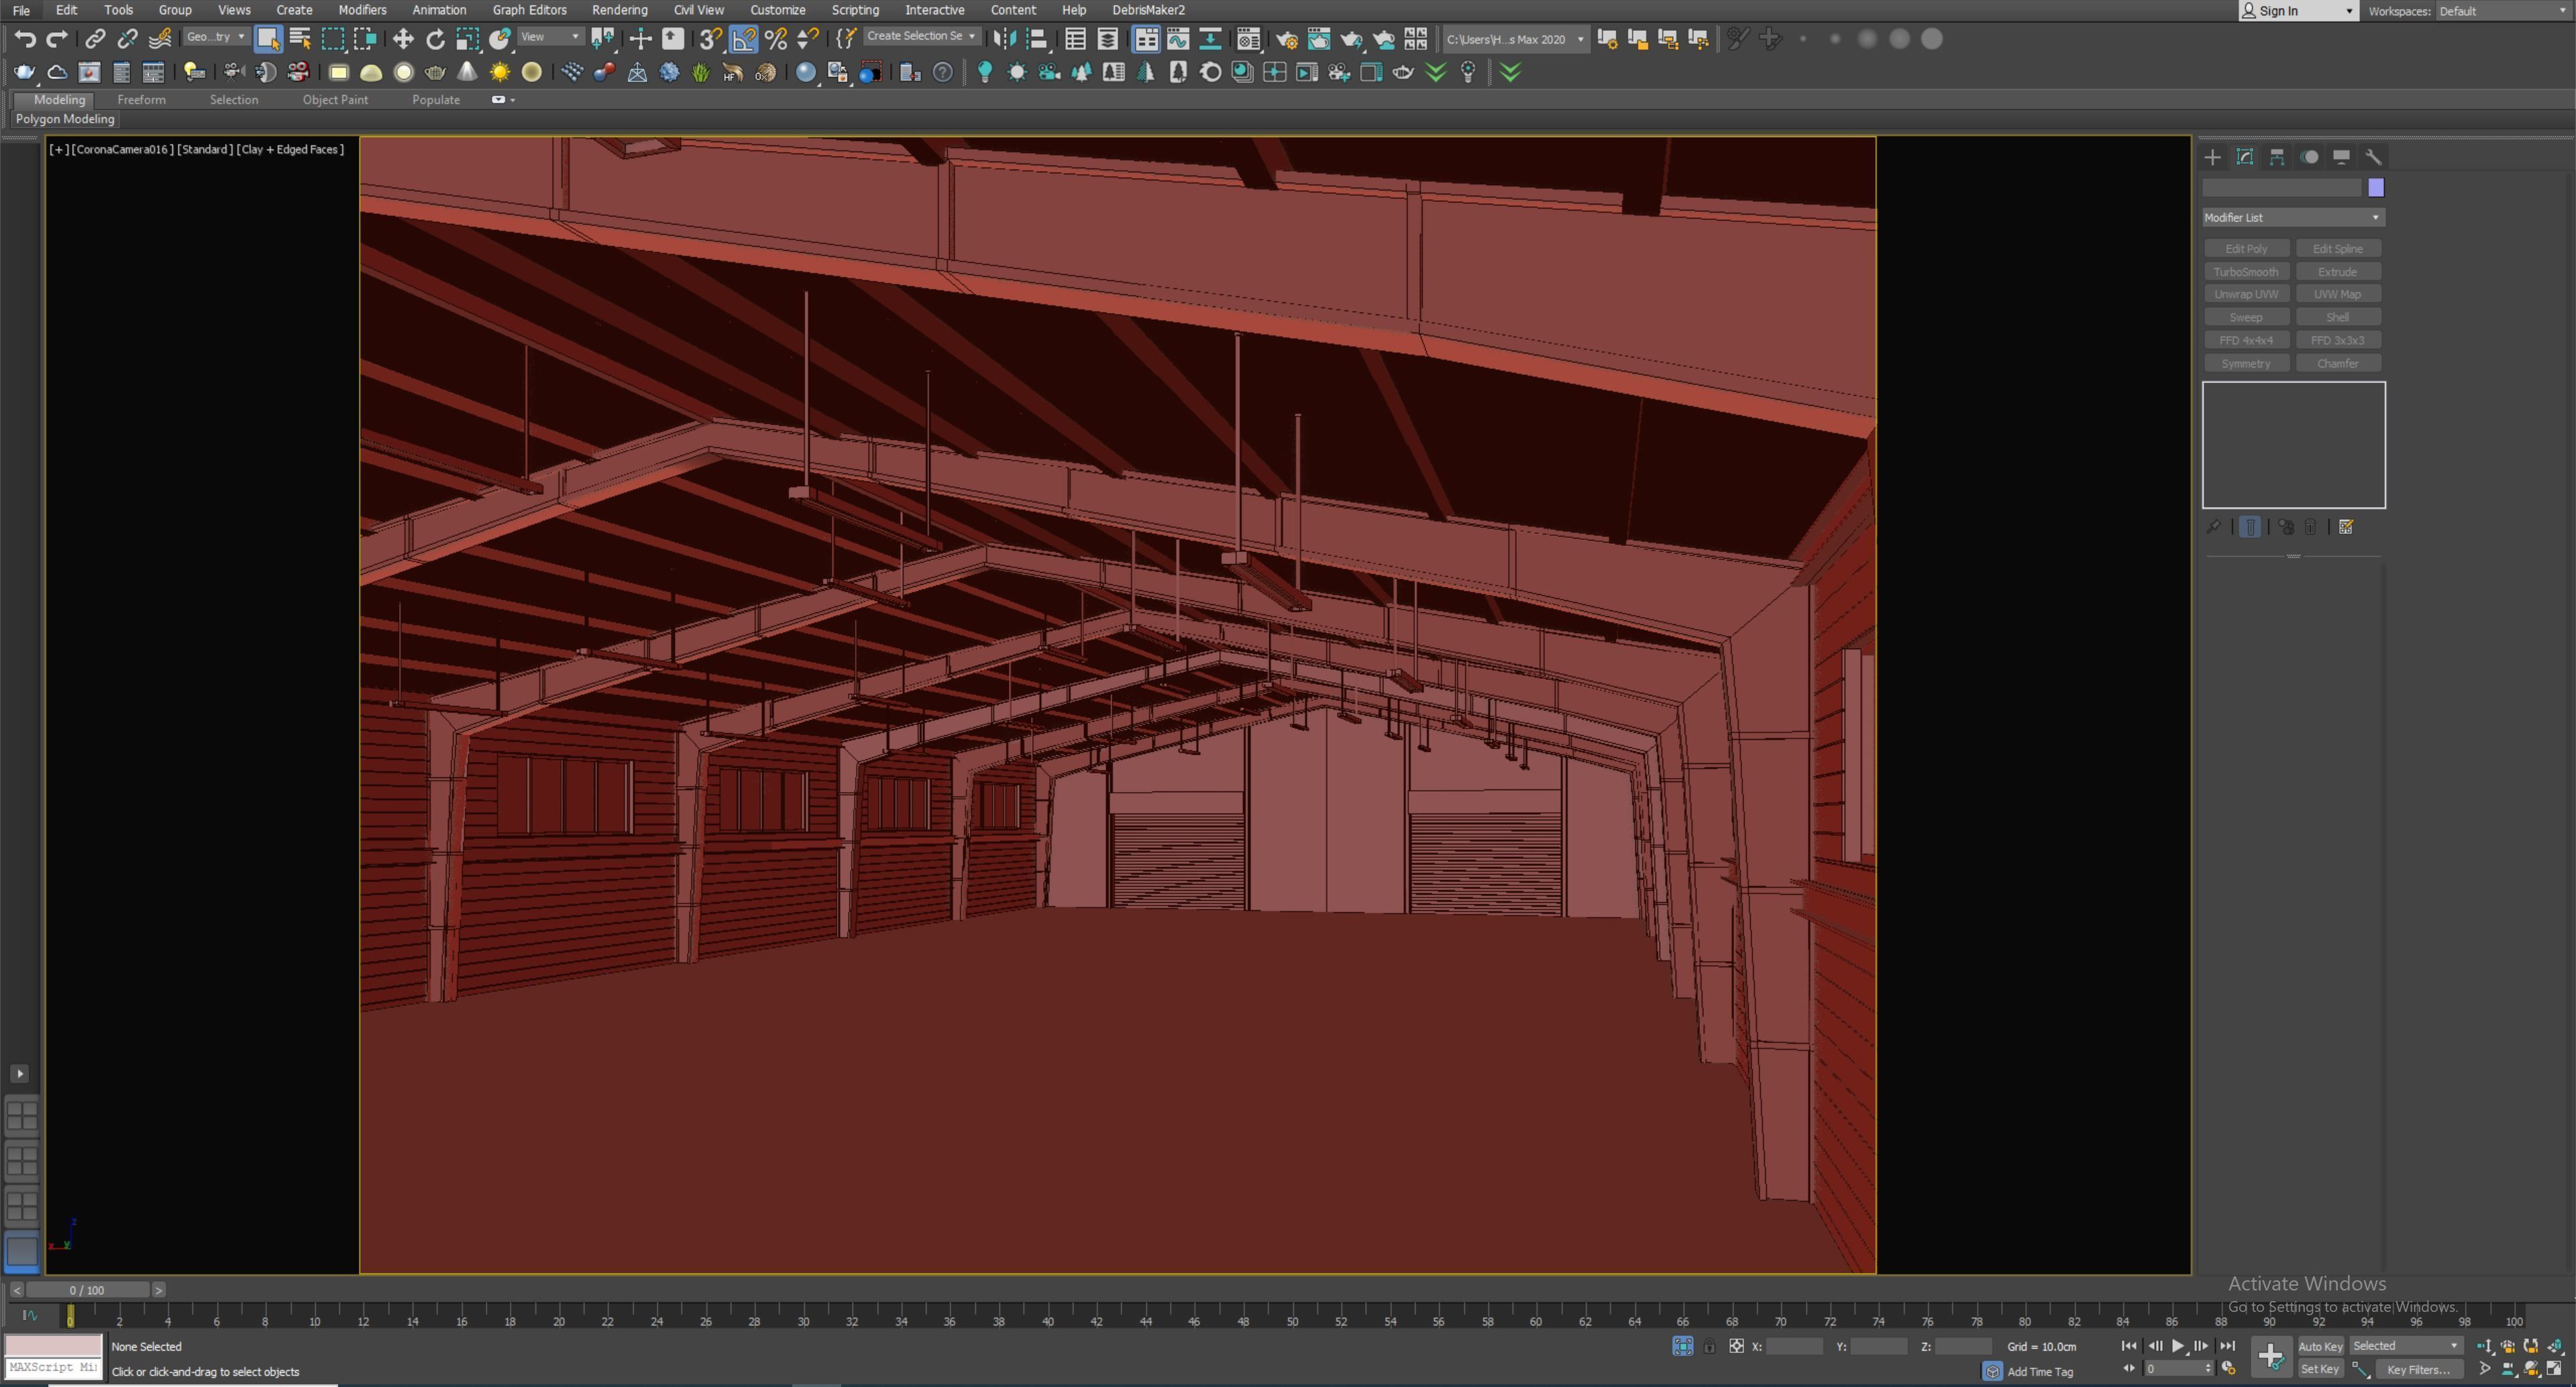This screenshot has width=2576, height=1387.
Task: Open the Workspaces Default dropdown
Action: (2503, 11)
